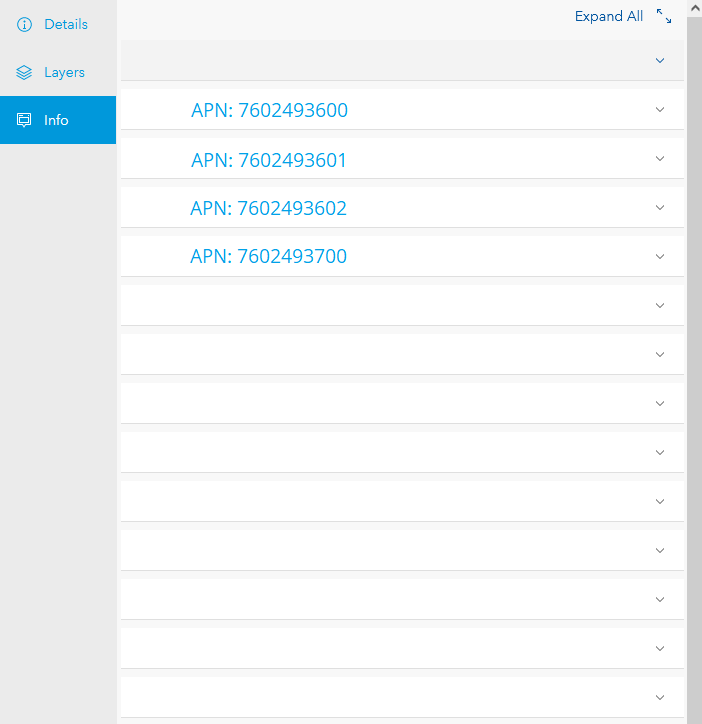
Task: Open the Details tab
Action: [x=58, y=24]
